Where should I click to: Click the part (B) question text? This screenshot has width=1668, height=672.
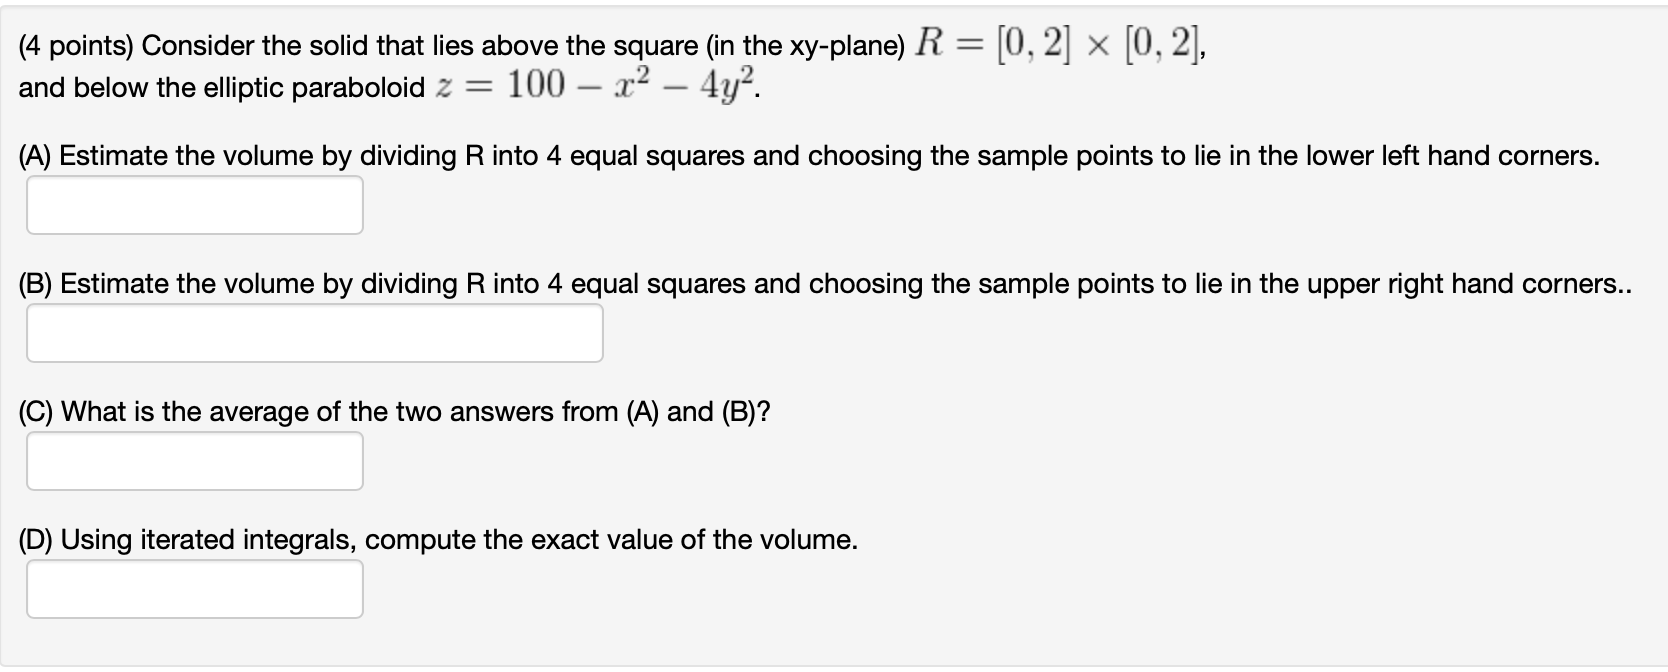coord(700,283)
